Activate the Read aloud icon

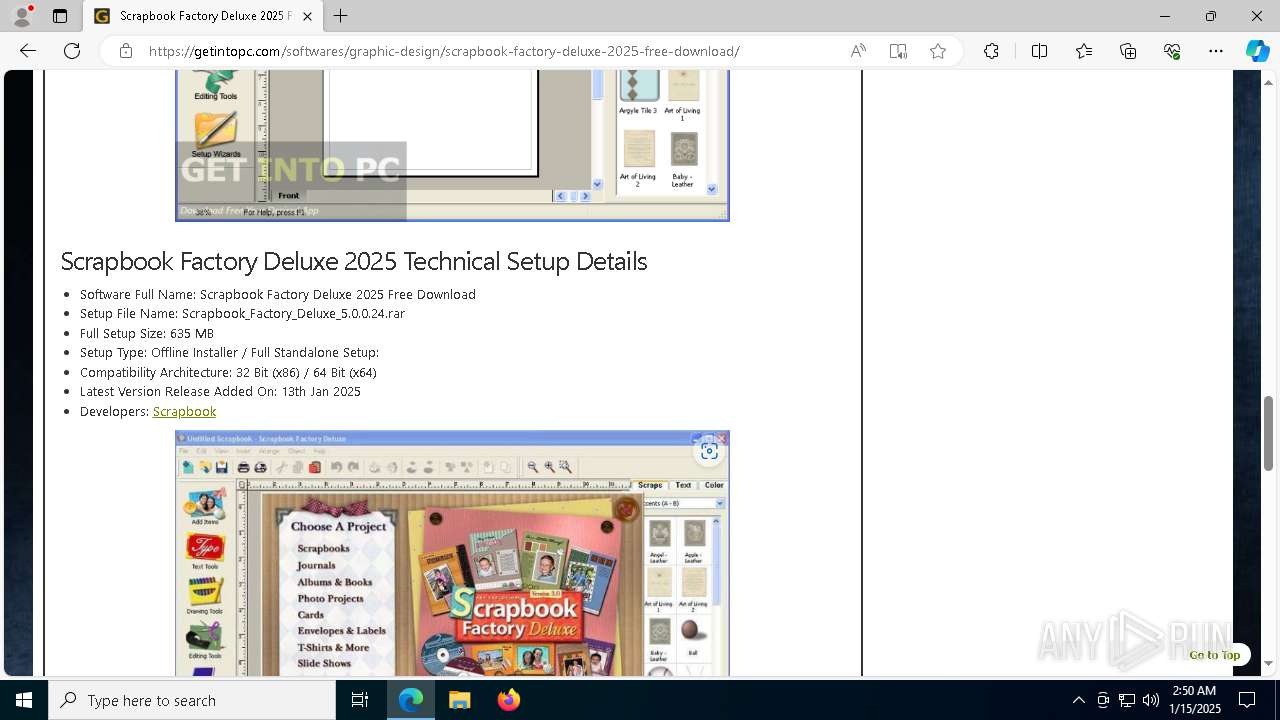858,51
